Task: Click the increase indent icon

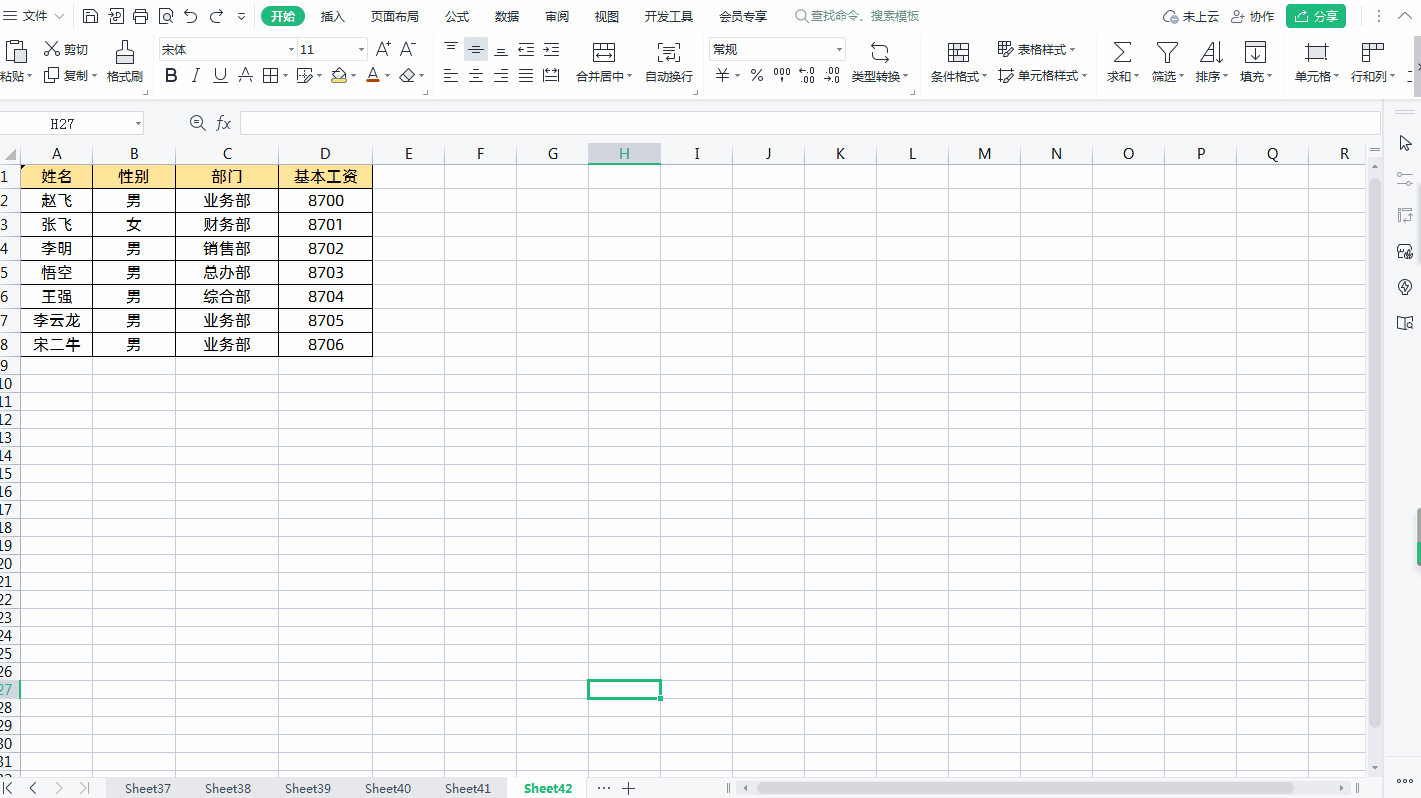Action: point(551,49)
